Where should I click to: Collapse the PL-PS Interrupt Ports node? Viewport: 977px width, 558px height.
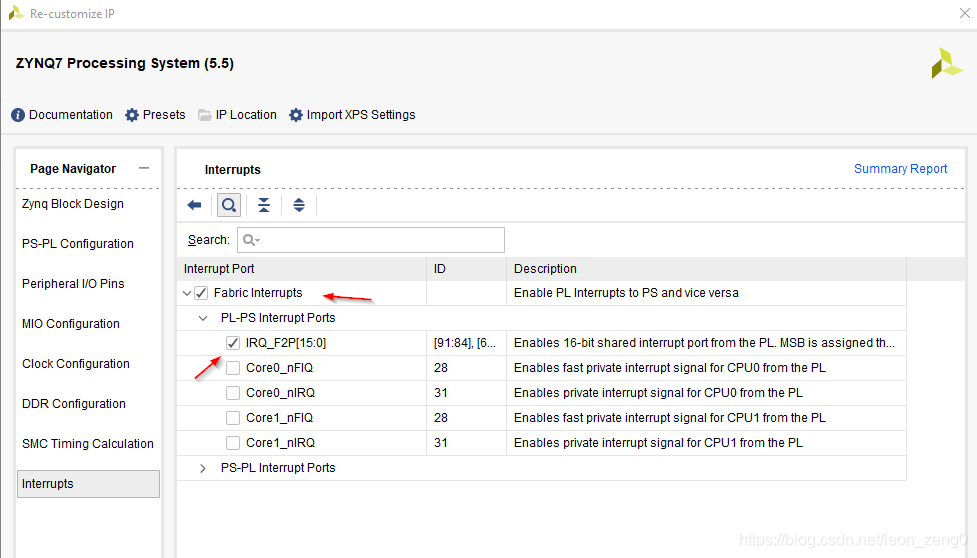point(203,318)
